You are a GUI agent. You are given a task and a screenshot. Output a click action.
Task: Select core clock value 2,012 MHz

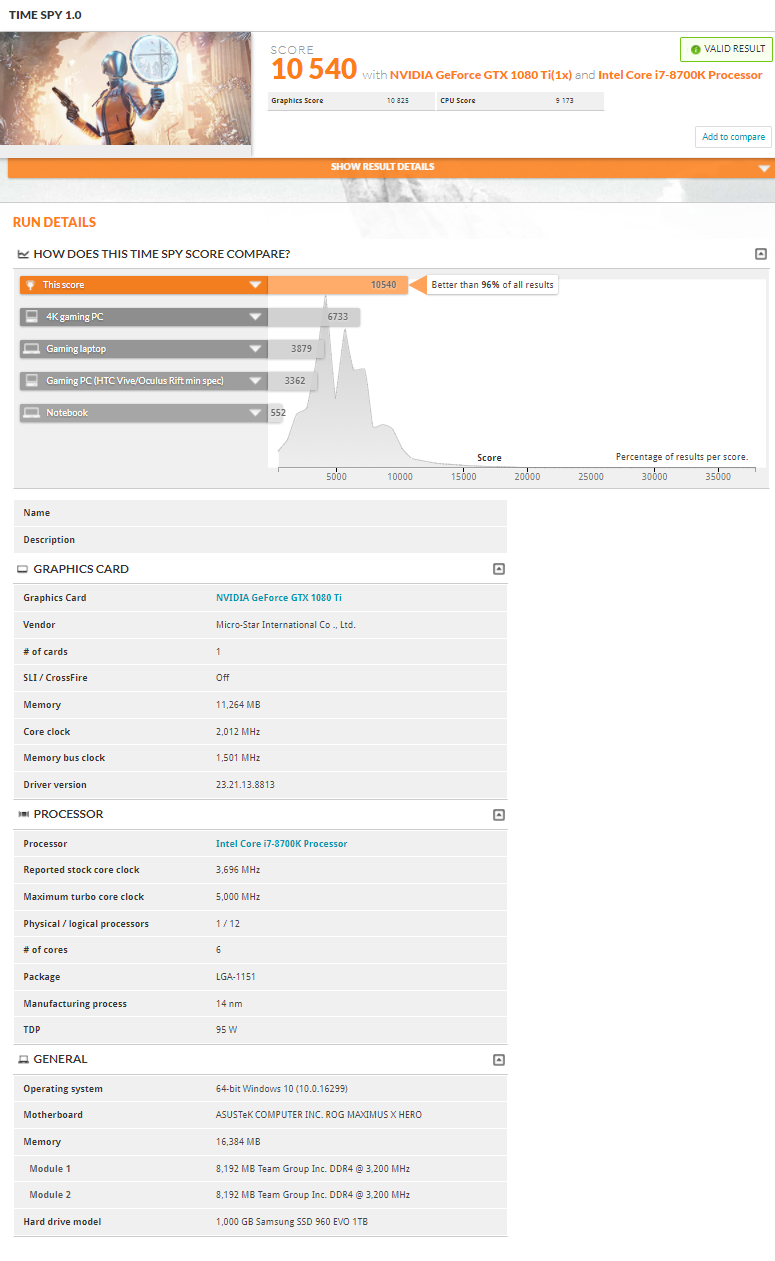pyautogui.click(x=238, y=732)
